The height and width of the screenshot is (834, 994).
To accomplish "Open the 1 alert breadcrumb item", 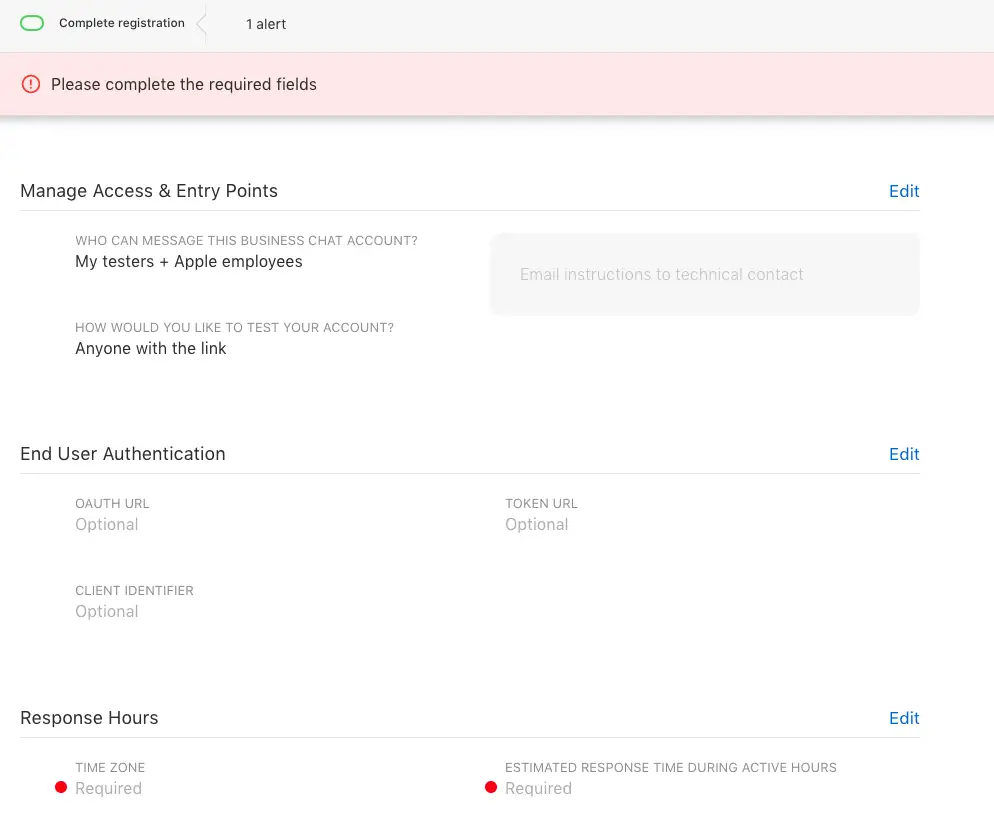I will click(x=266, y=24).
